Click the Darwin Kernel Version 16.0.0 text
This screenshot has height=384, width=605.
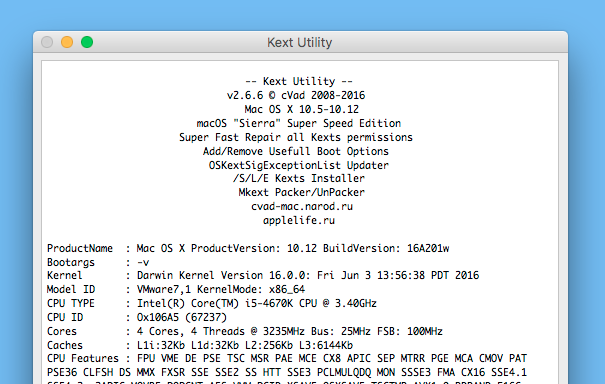click(223, 275)
